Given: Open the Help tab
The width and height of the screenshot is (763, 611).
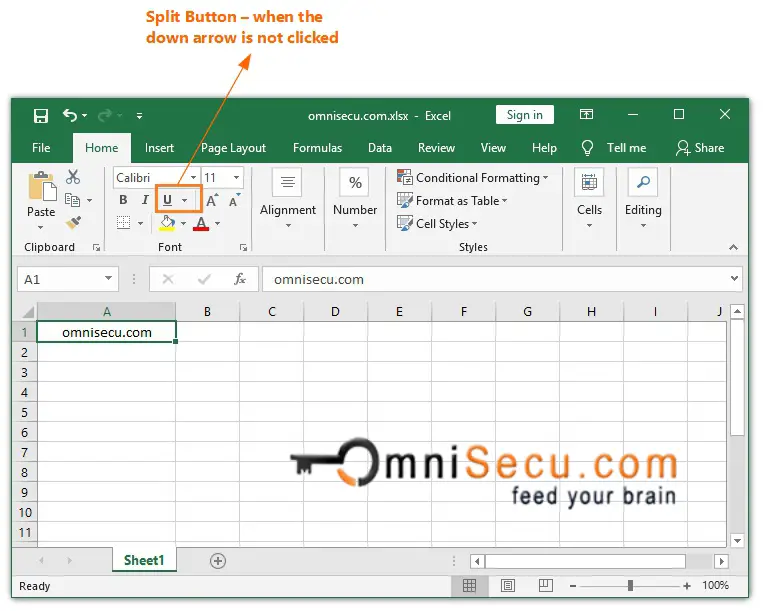Looking at the screenshot, I should point(544,148).
